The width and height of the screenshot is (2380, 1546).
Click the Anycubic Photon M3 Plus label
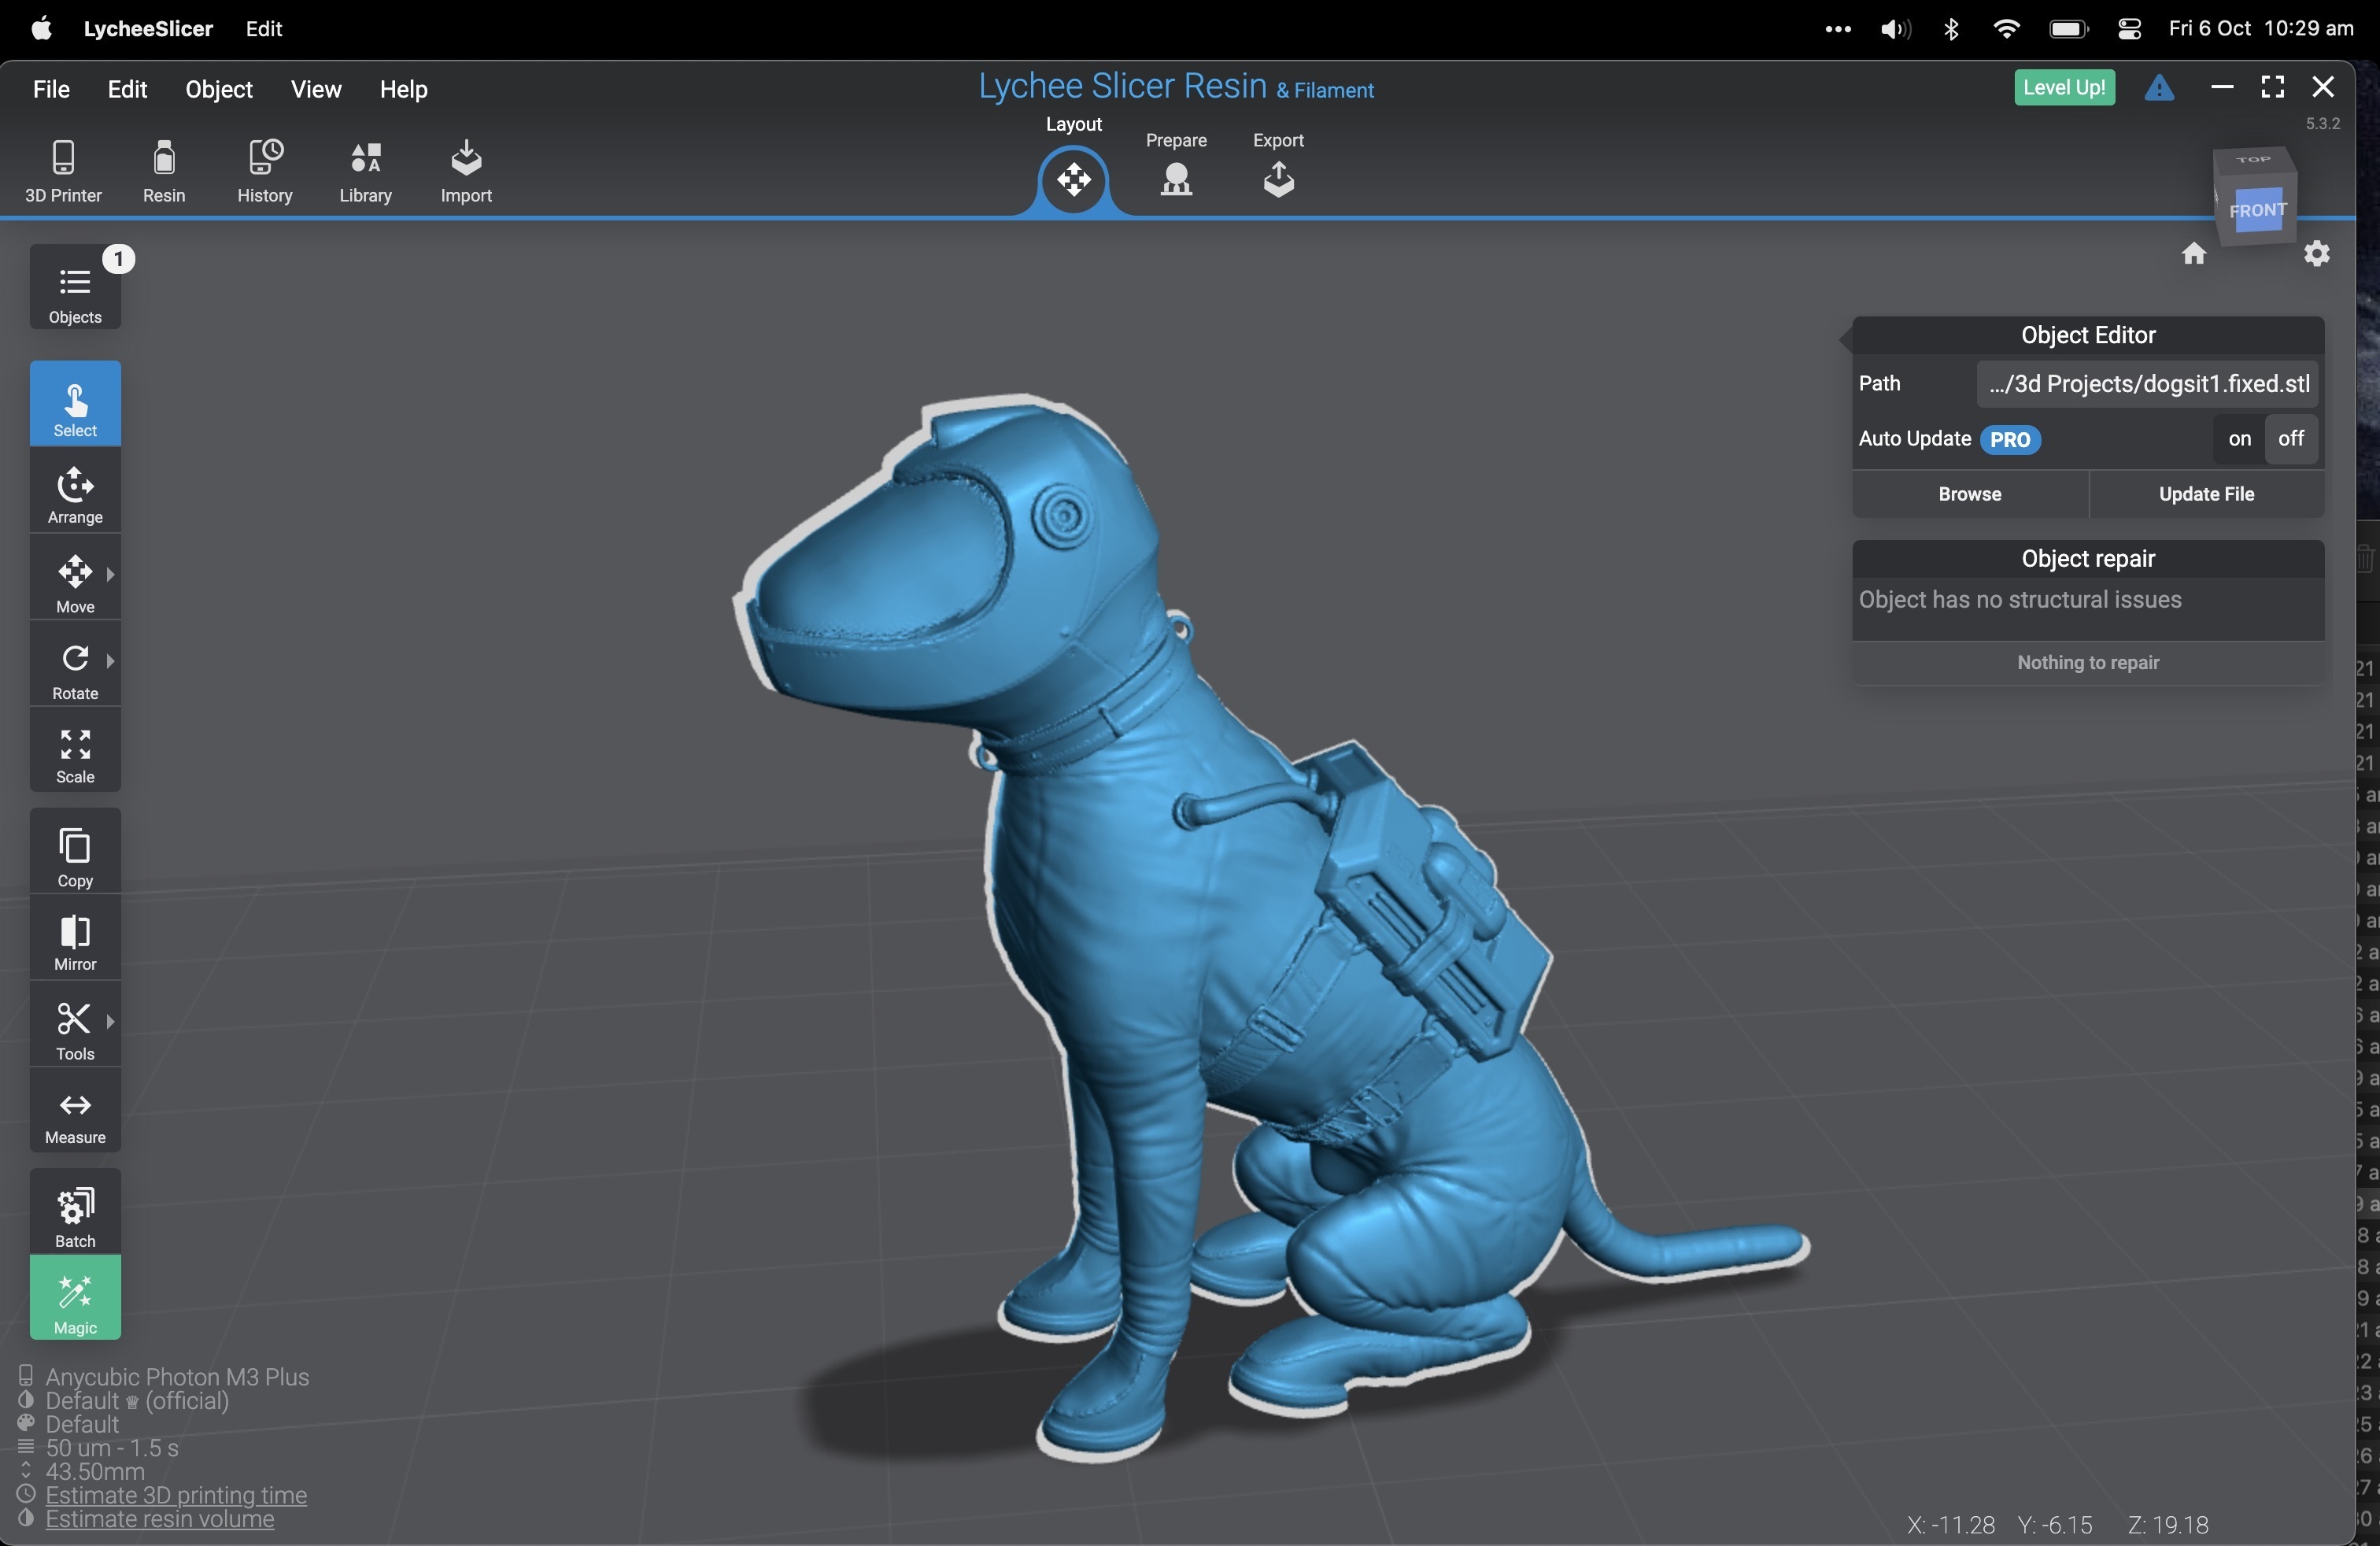click(177, 1377)
